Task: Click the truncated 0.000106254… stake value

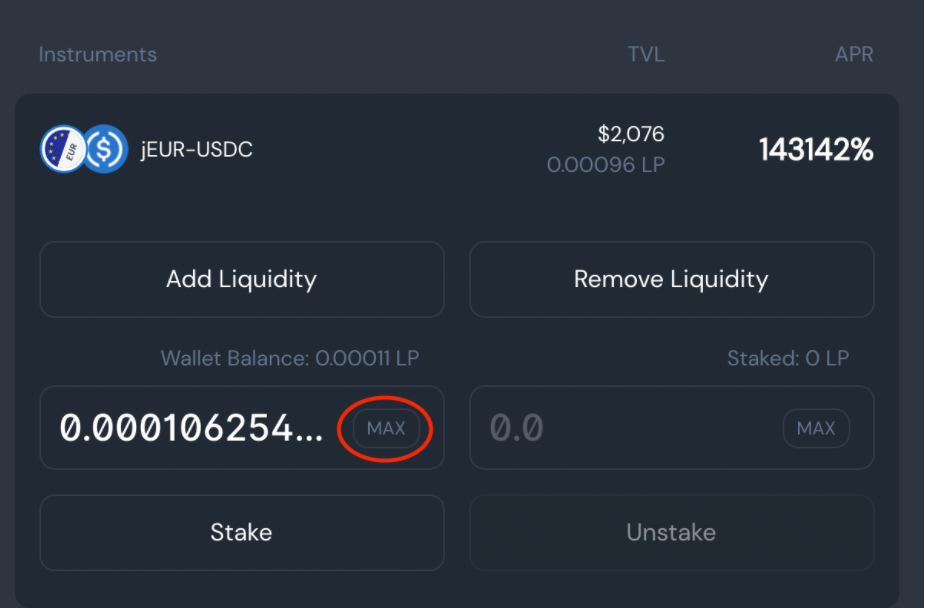Action: coord(192,428)
